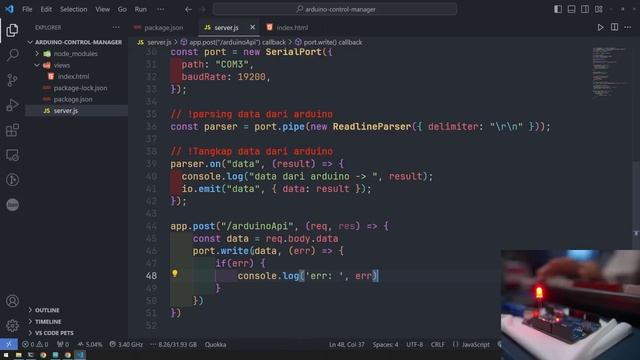Image resolution: width=640 pixels, height=360 pixels.
Task: Open the Run menu
Action: 140,9
